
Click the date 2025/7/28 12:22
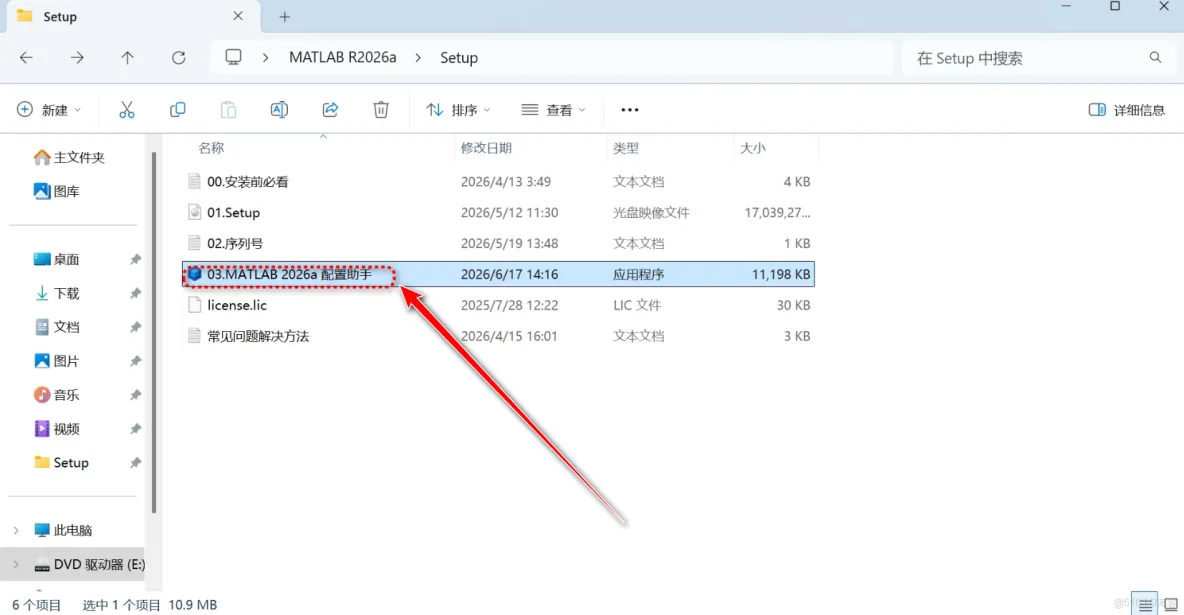[510, 305]
